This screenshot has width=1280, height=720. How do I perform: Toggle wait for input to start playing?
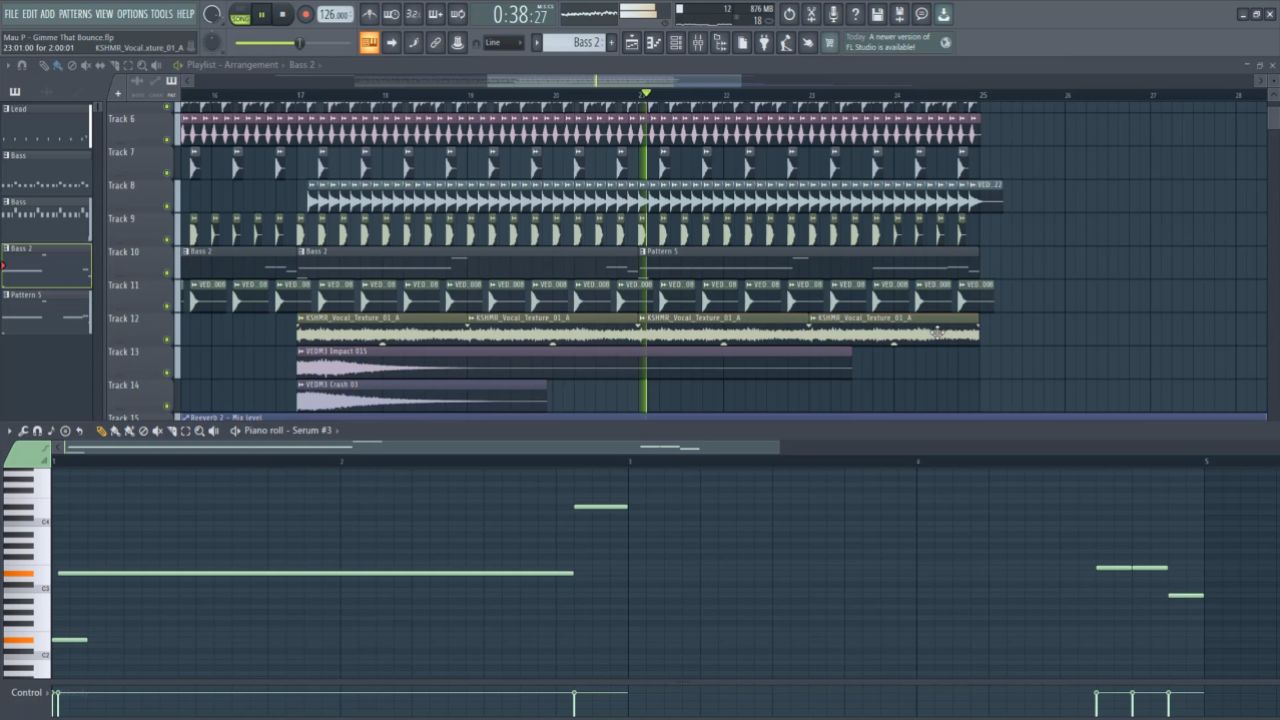391,15
